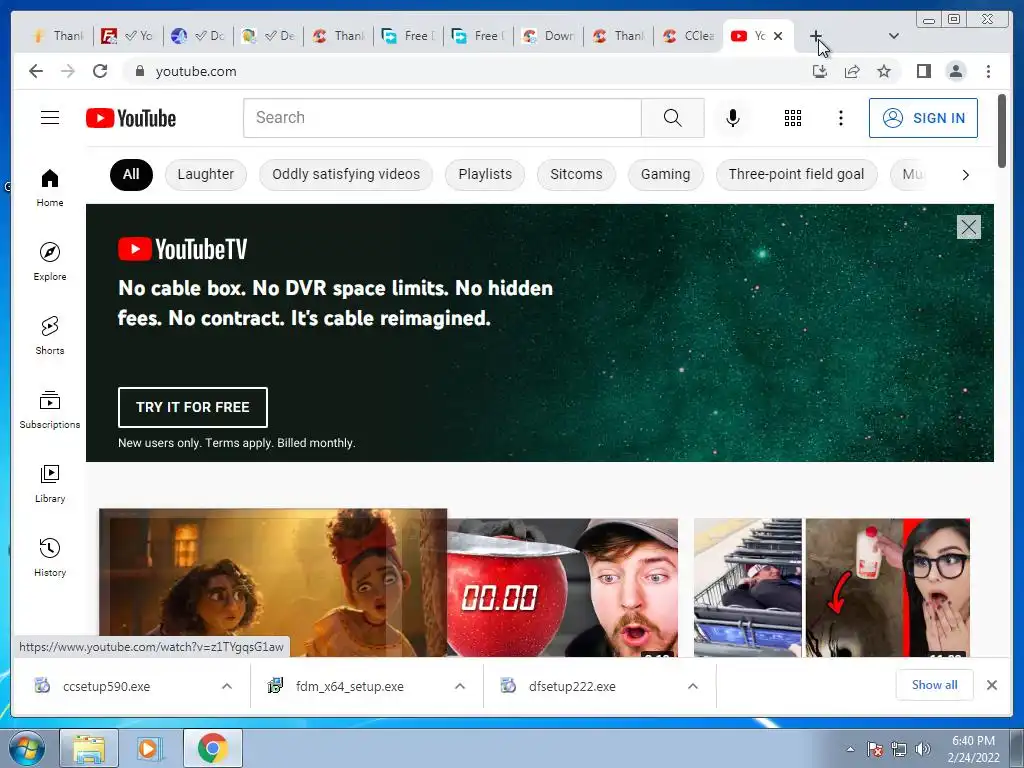Close the YouTube TV ad banner
This screenshot has height=768, width=1024.
click(968, 227)
